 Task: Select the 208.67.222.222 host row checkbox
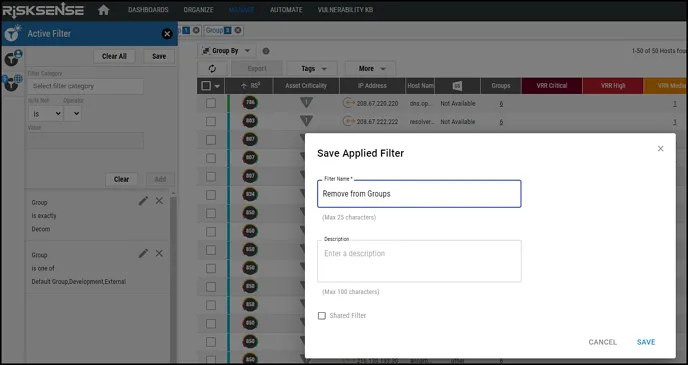point(211,121)
